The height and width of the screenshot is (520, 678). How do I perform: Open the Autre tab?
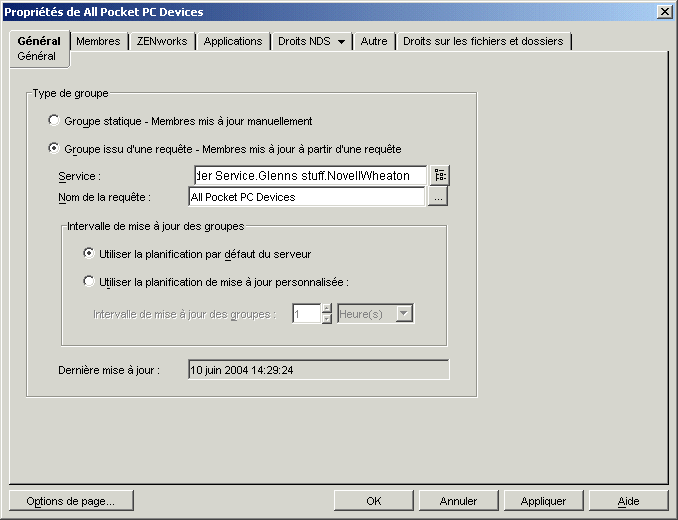(374, 41)
